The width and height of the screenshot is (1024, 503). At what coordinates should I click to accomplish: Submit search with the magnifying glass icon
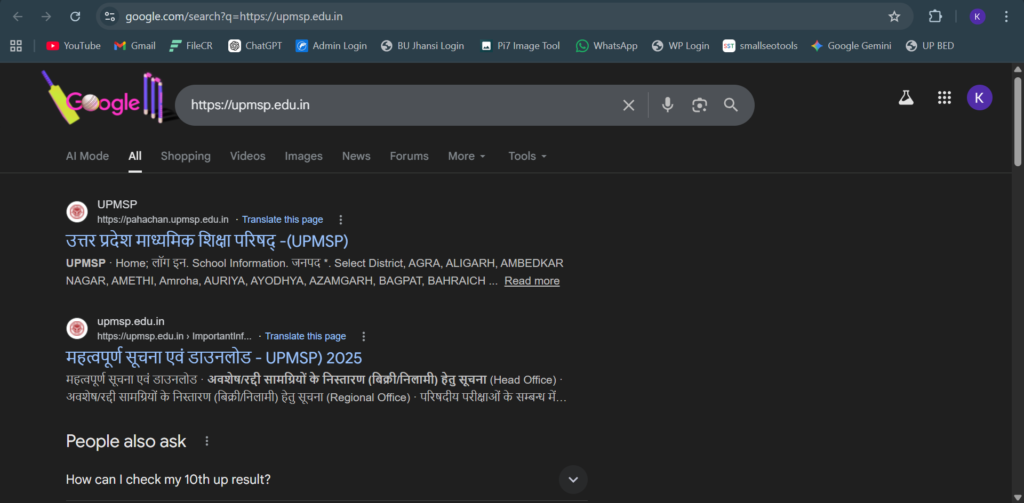tap(731, 105)
